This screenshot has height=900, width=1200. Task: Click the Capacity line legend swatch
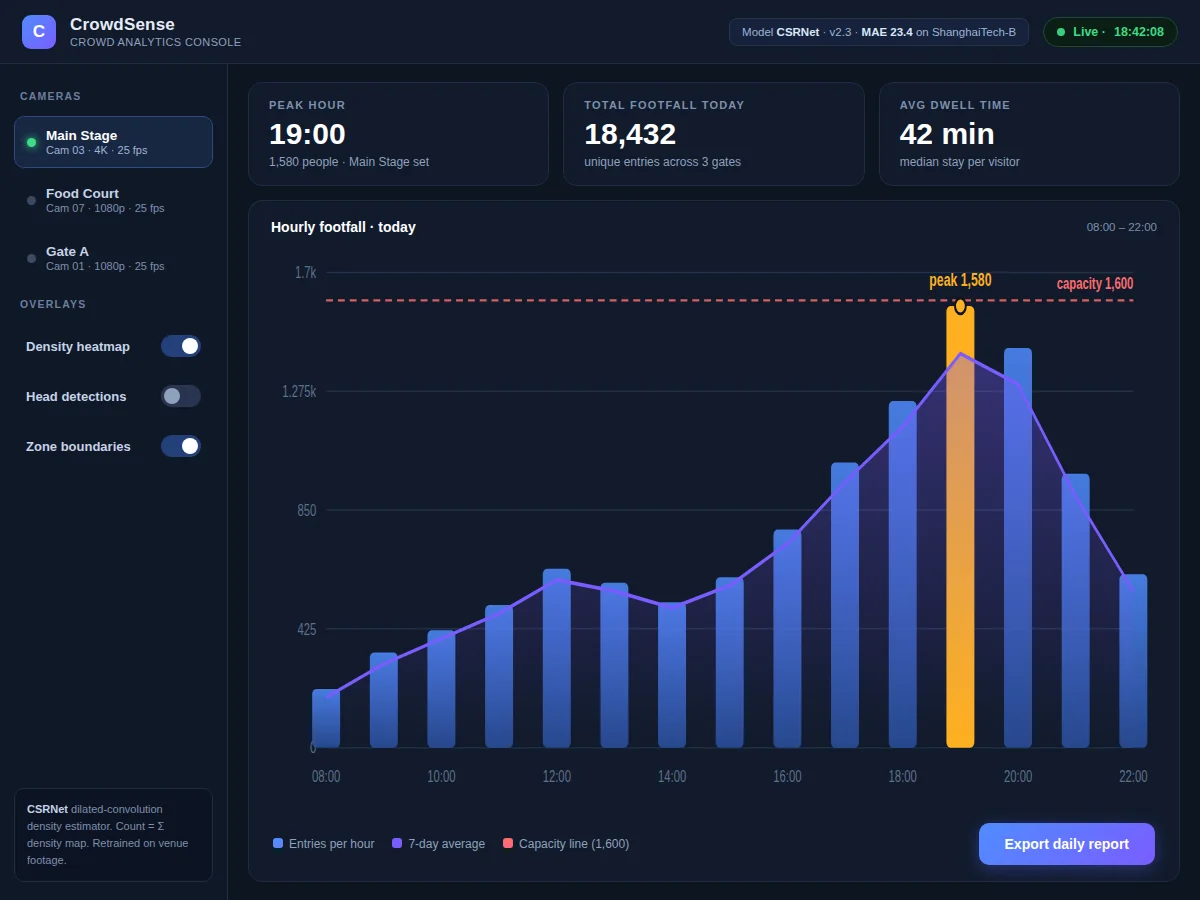pyautogui.click(x=508, y=843)
